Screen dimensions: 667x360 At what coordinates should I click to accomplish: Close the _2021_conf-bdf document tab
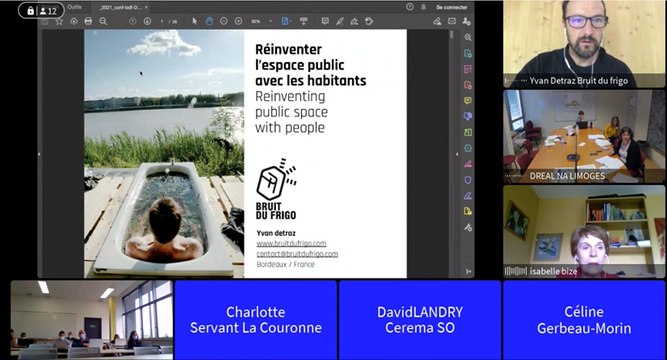click(146, 7)
